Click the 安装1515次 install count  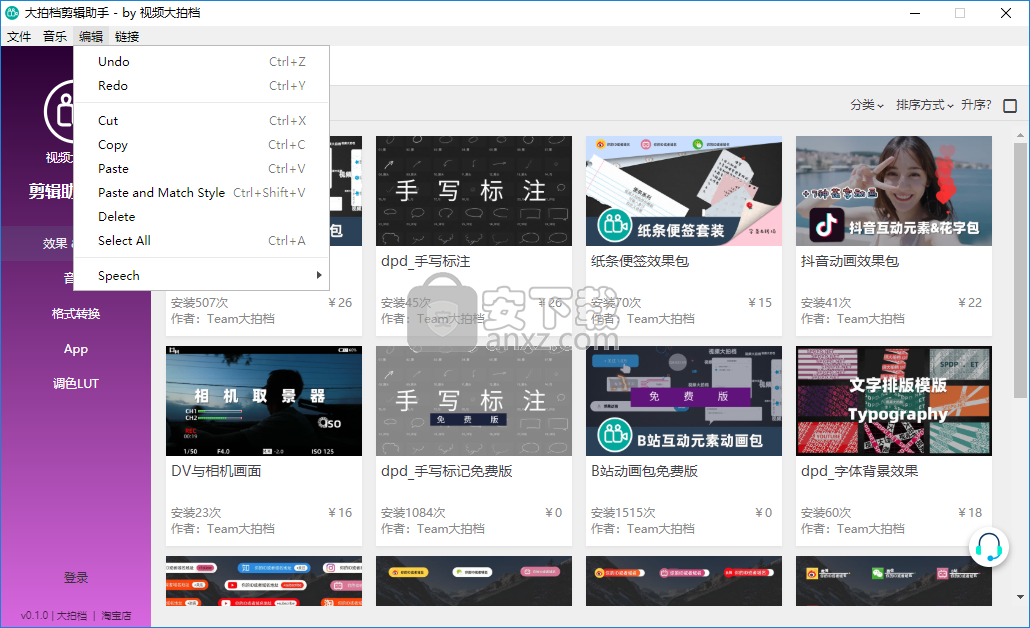click(x=623, y=513)
